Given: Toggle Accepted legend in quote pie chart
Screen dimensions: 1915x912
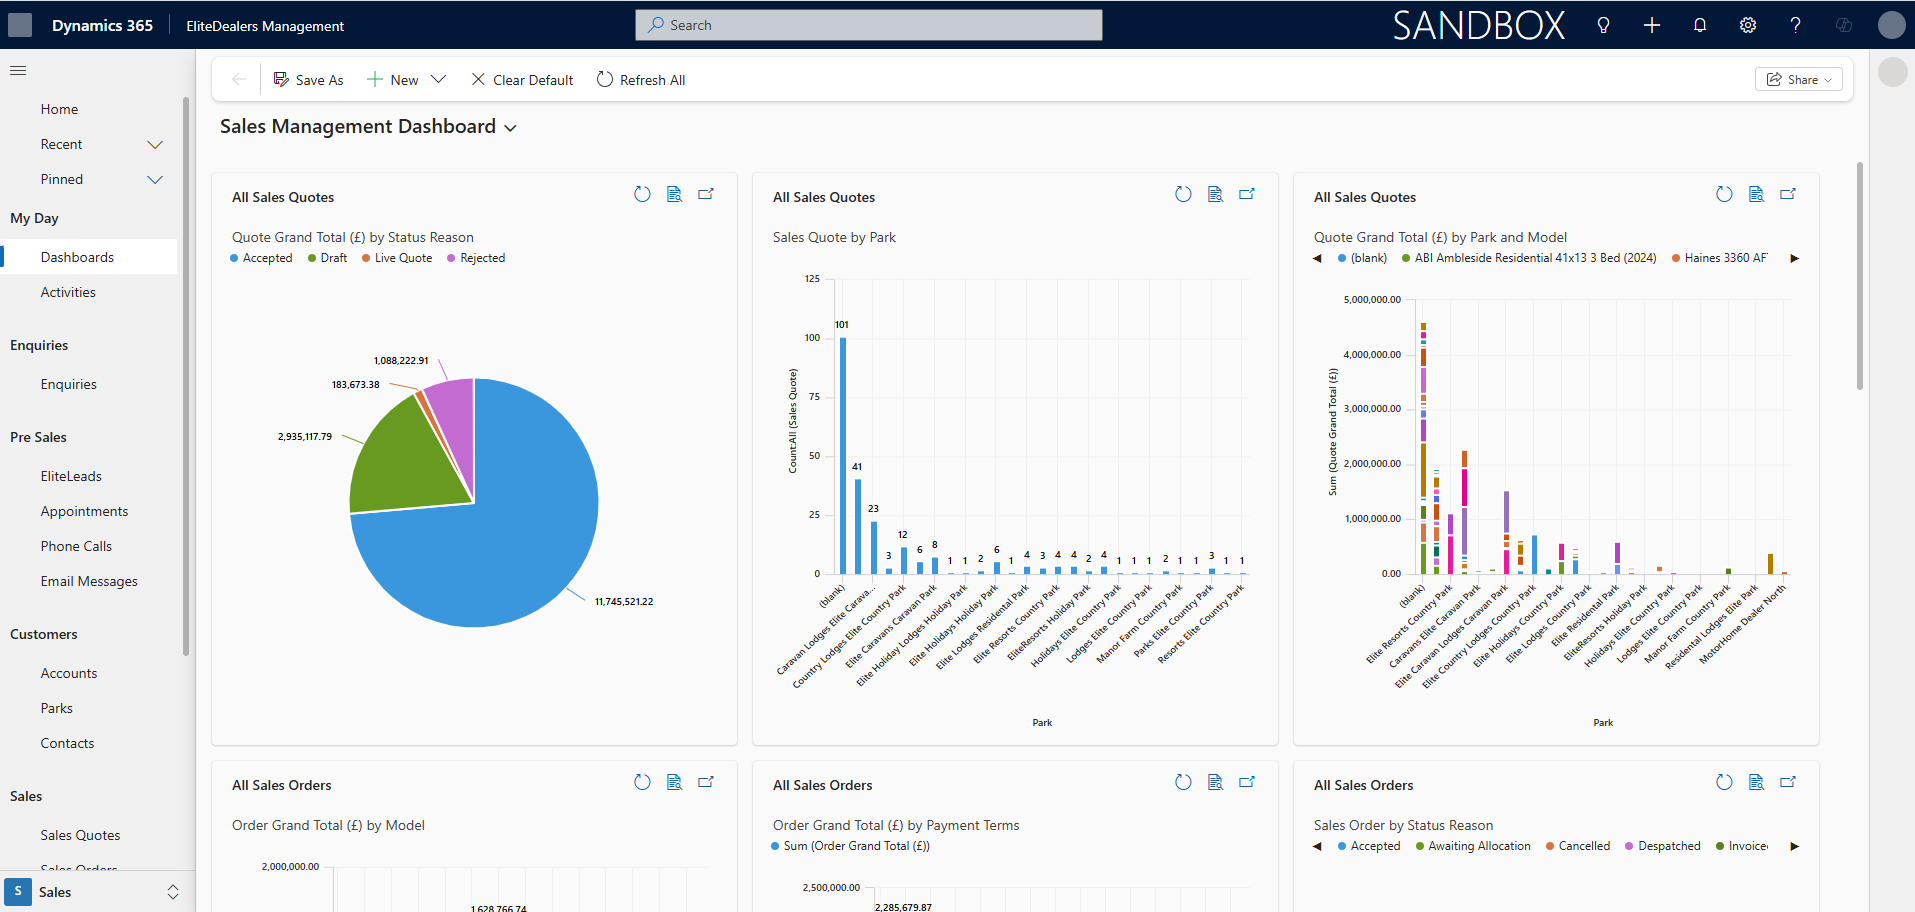Looking at the screenshot, I should (261, 258).
